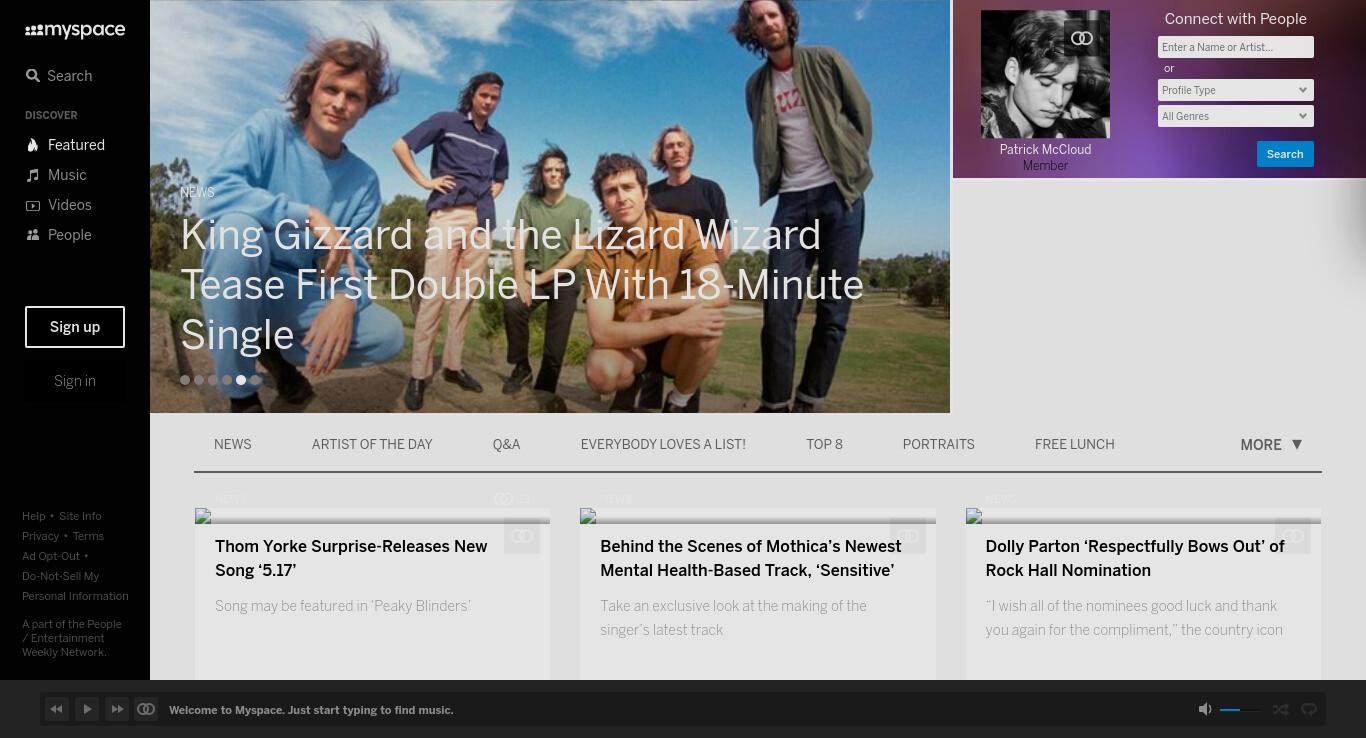The image size is (1366, 738).
Task: Open the Site Info link
Action: pyautogui.click(x=80, y=516)
